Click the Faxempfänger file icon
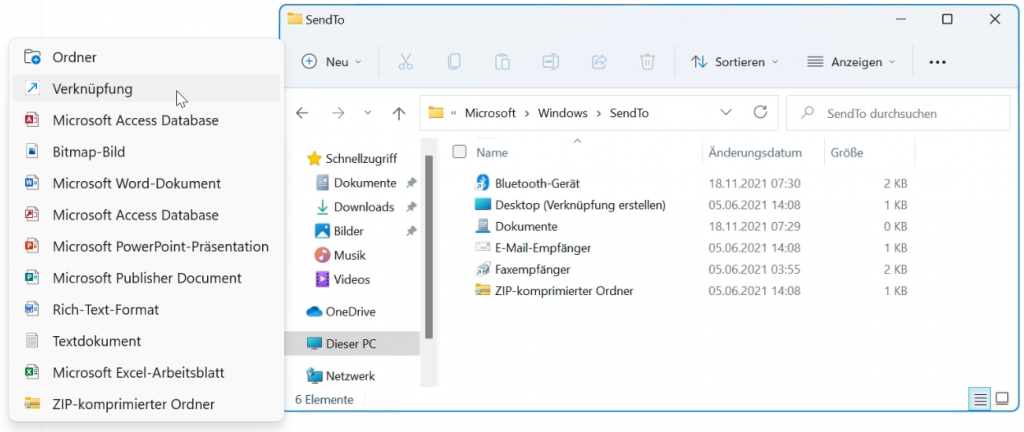The width and height of the screenshot is (1024, 432). pos(482,269)
